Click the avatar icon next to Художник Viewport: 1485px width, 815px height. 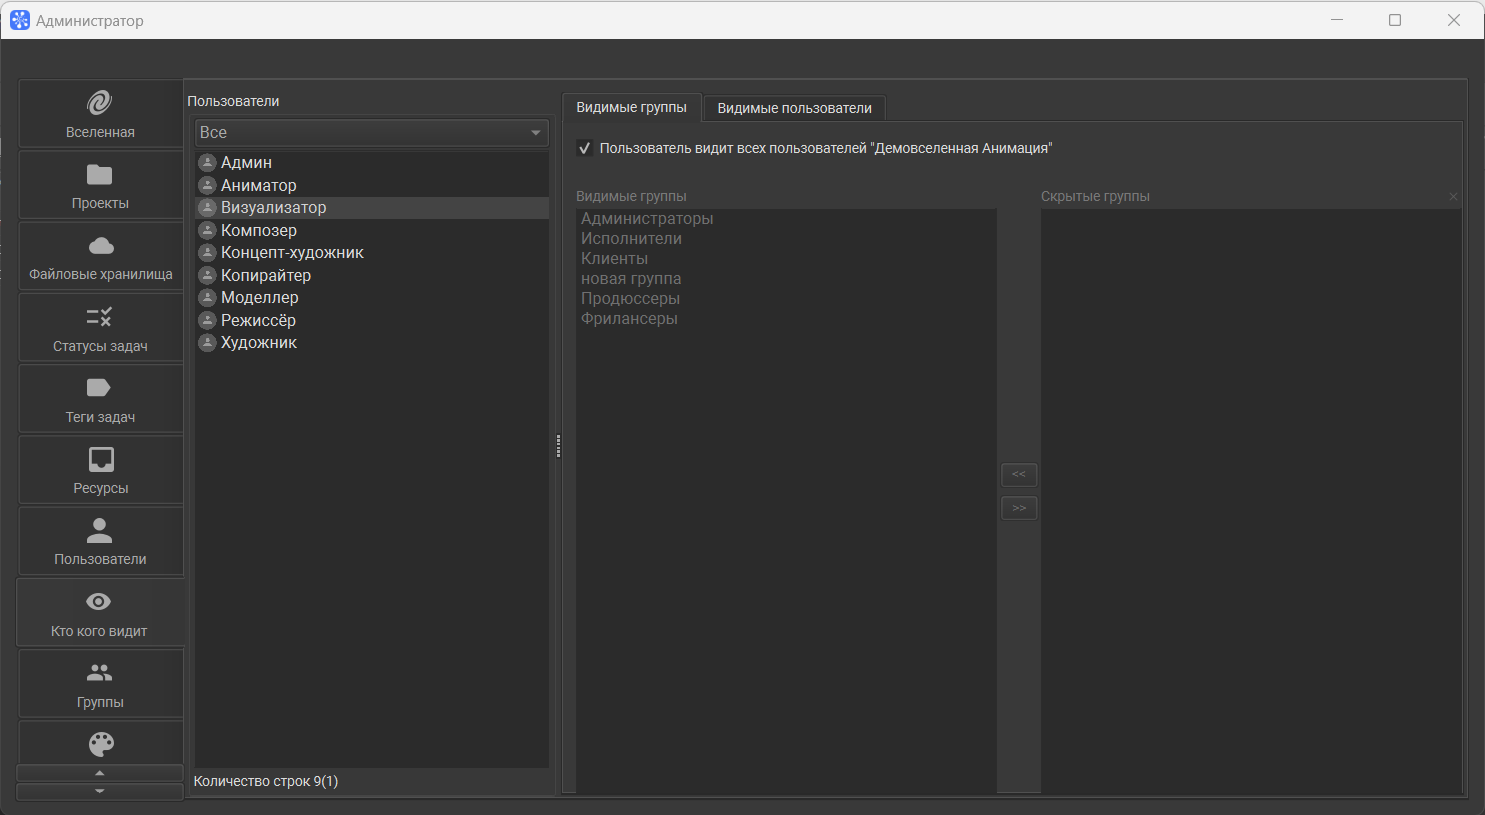208,342
